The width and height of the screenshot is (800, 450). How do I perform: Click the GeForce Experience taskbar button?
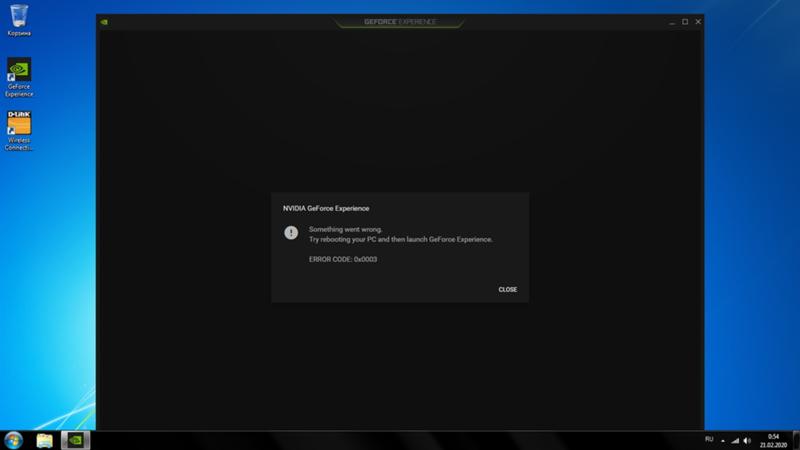[75, 440]
